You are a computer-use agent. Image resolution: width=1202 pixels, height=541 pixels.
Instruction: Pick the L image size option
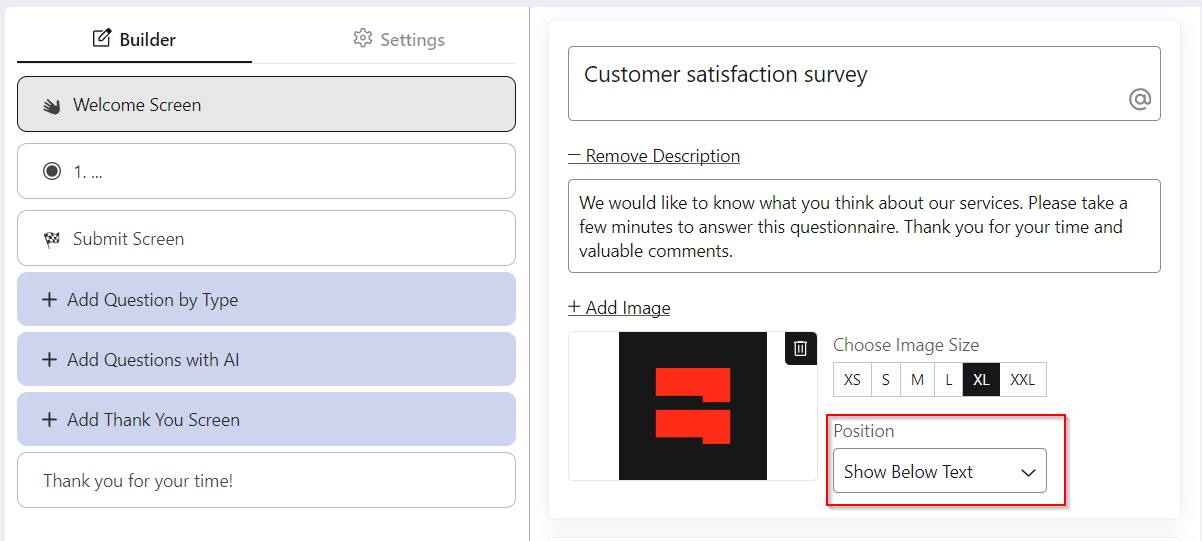(x=949, y=380)
